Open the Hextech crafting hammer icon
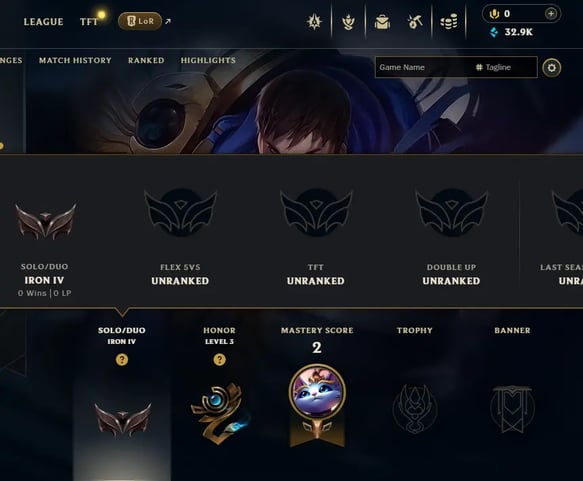583x481 pixels. point(415,22)
